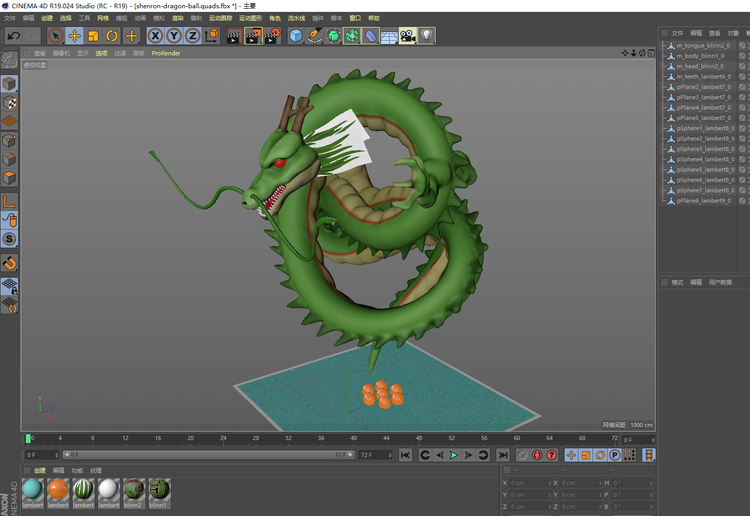Open the Deformer bend icon

pos(371,36)
